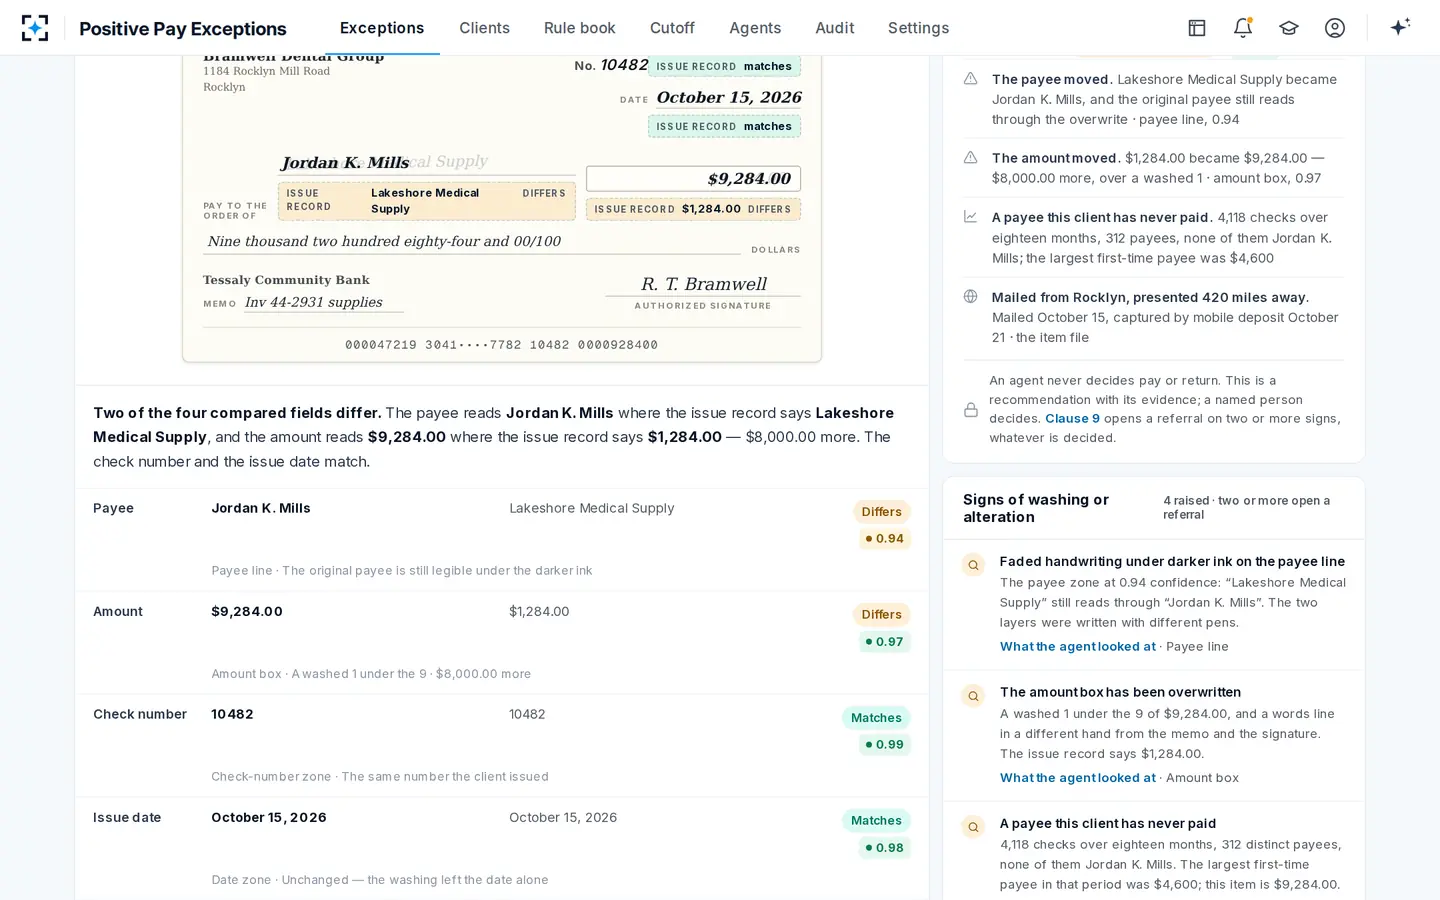Switch to the Exceptions tab
Viewport: 1440px width, 900px height.
click(382, 28)
